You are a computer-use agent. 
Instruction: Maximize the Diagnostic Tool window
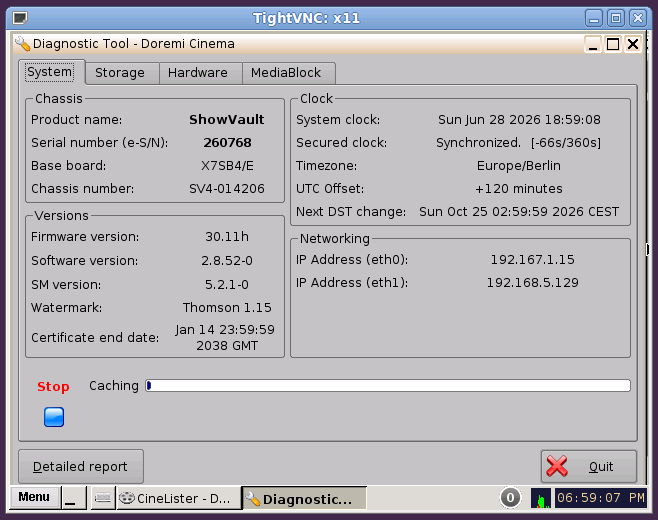pos(613,44)
